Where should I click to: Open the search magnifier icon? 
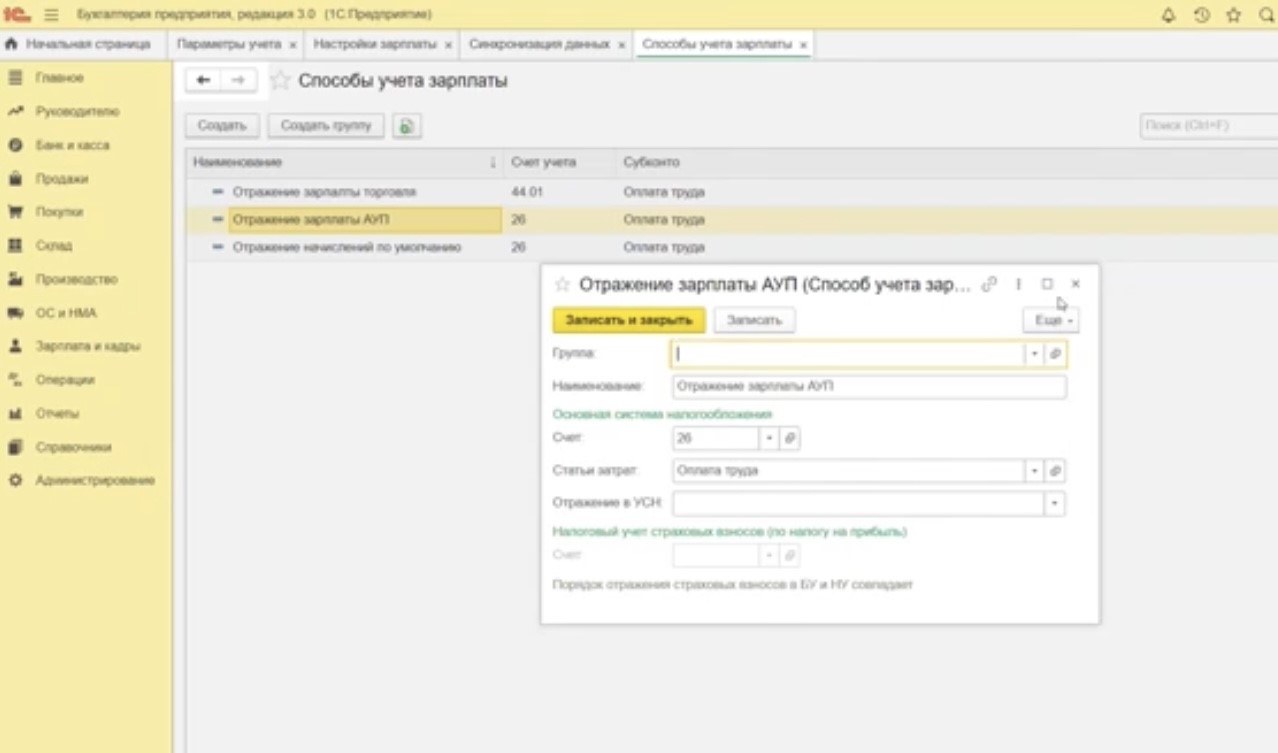(1265, 15)
